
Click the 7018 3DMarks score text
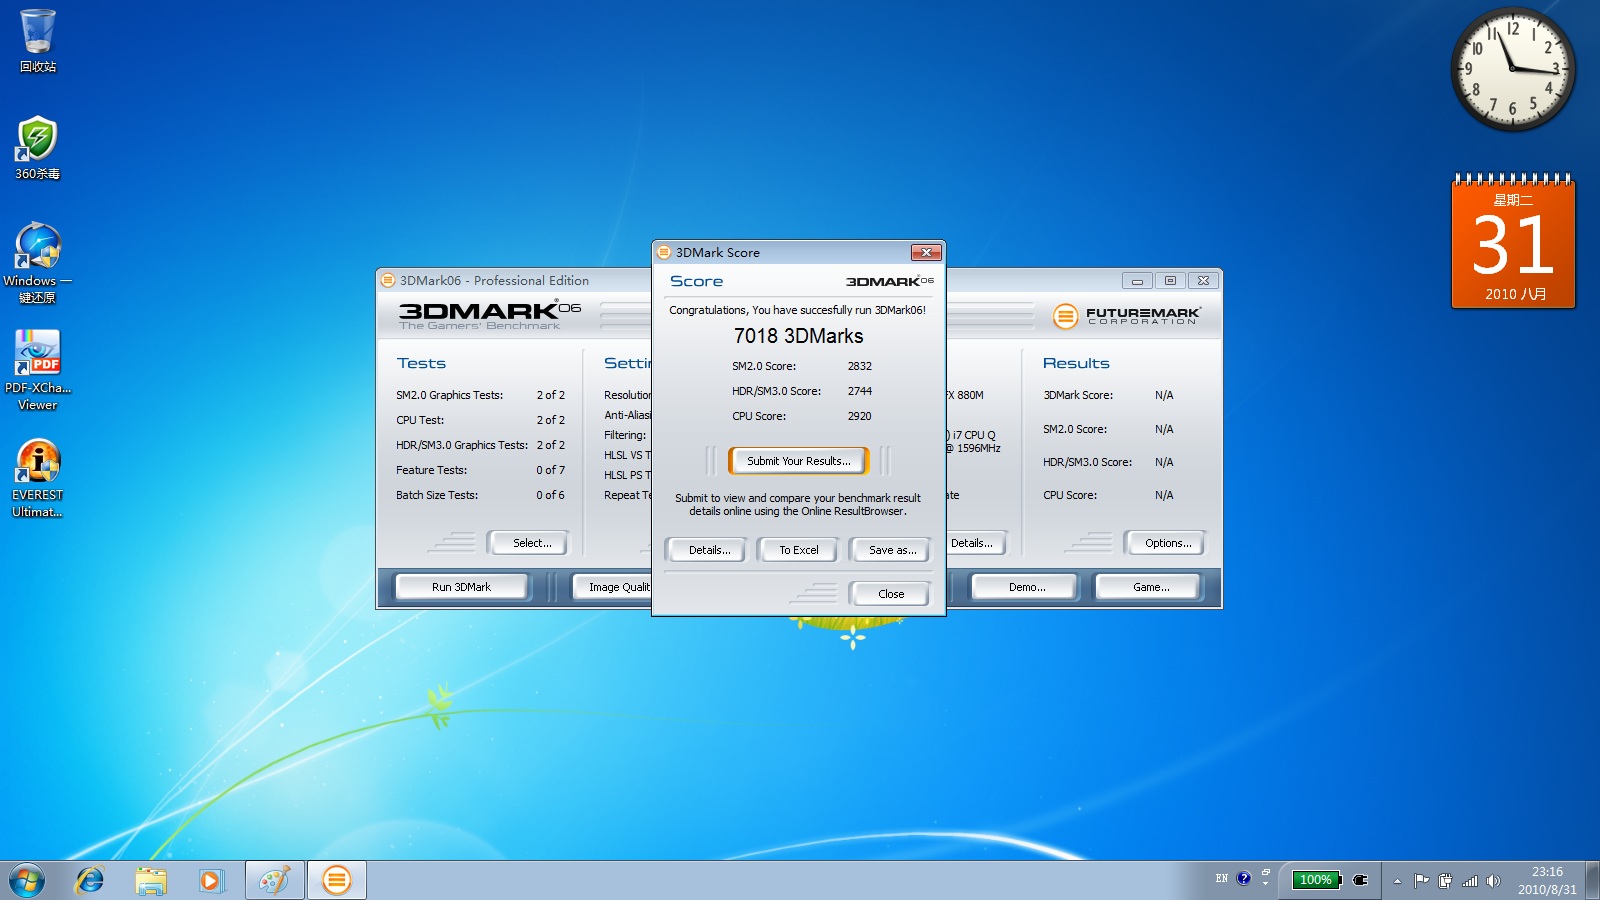(798, 336)
